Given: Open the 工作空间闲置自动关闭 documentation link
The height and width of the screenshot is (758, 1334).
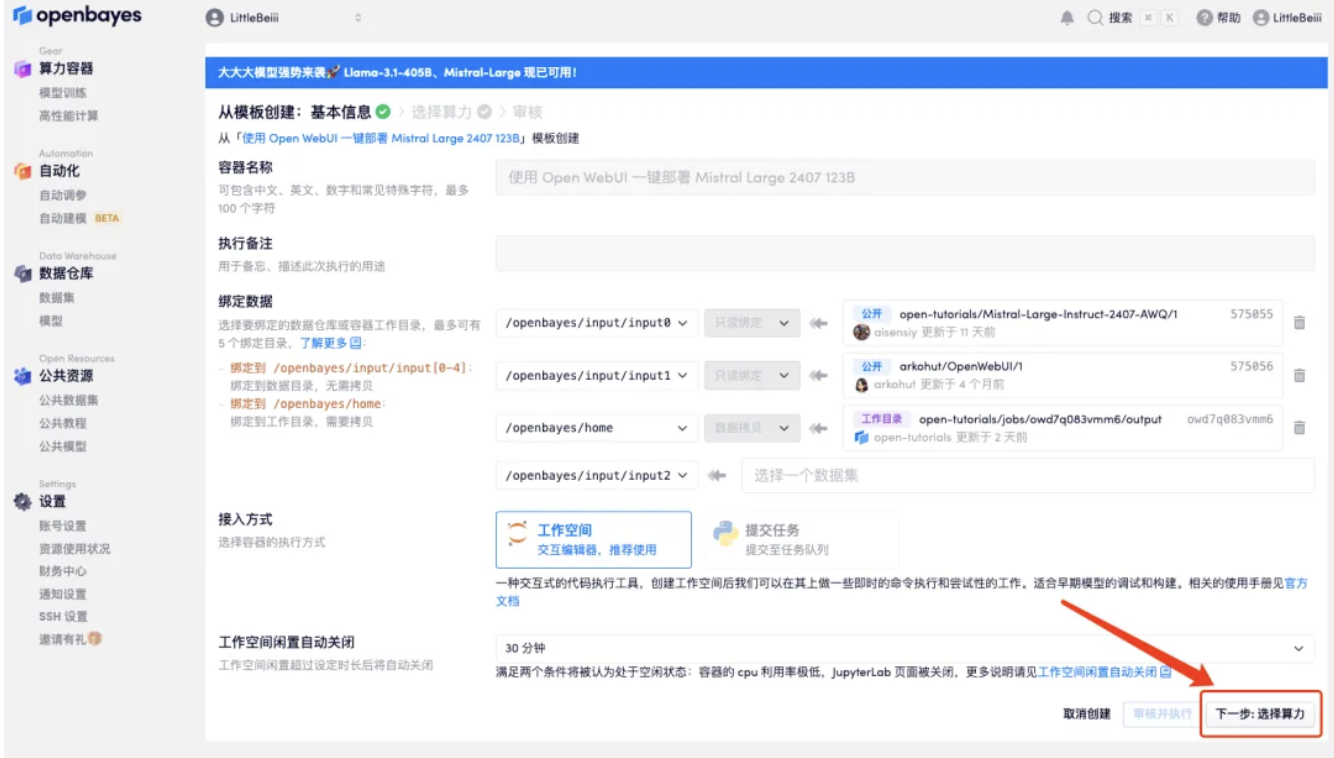Looking at the screenshot, I should [x=1104, y=672].
